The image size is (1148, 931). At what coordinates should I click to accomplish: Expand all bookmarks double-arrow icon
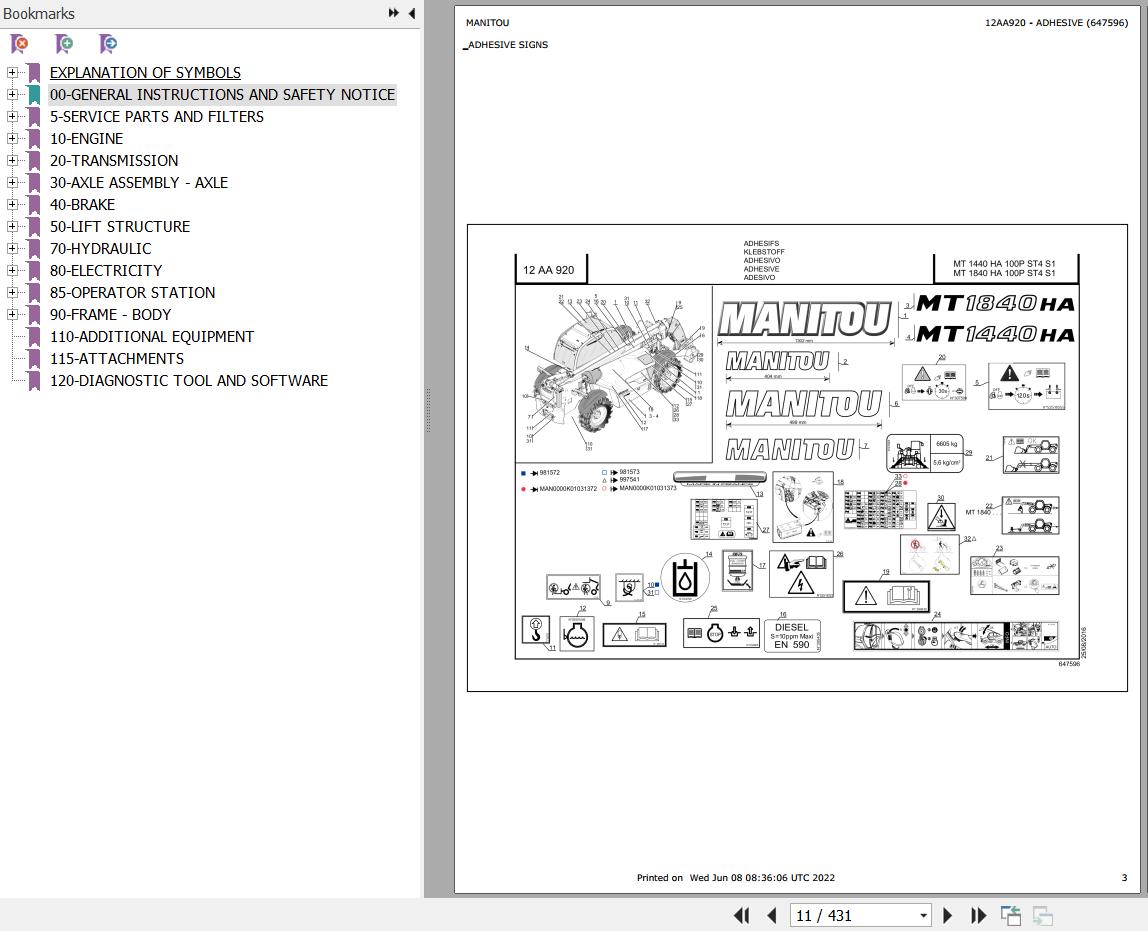pos(394,12)
